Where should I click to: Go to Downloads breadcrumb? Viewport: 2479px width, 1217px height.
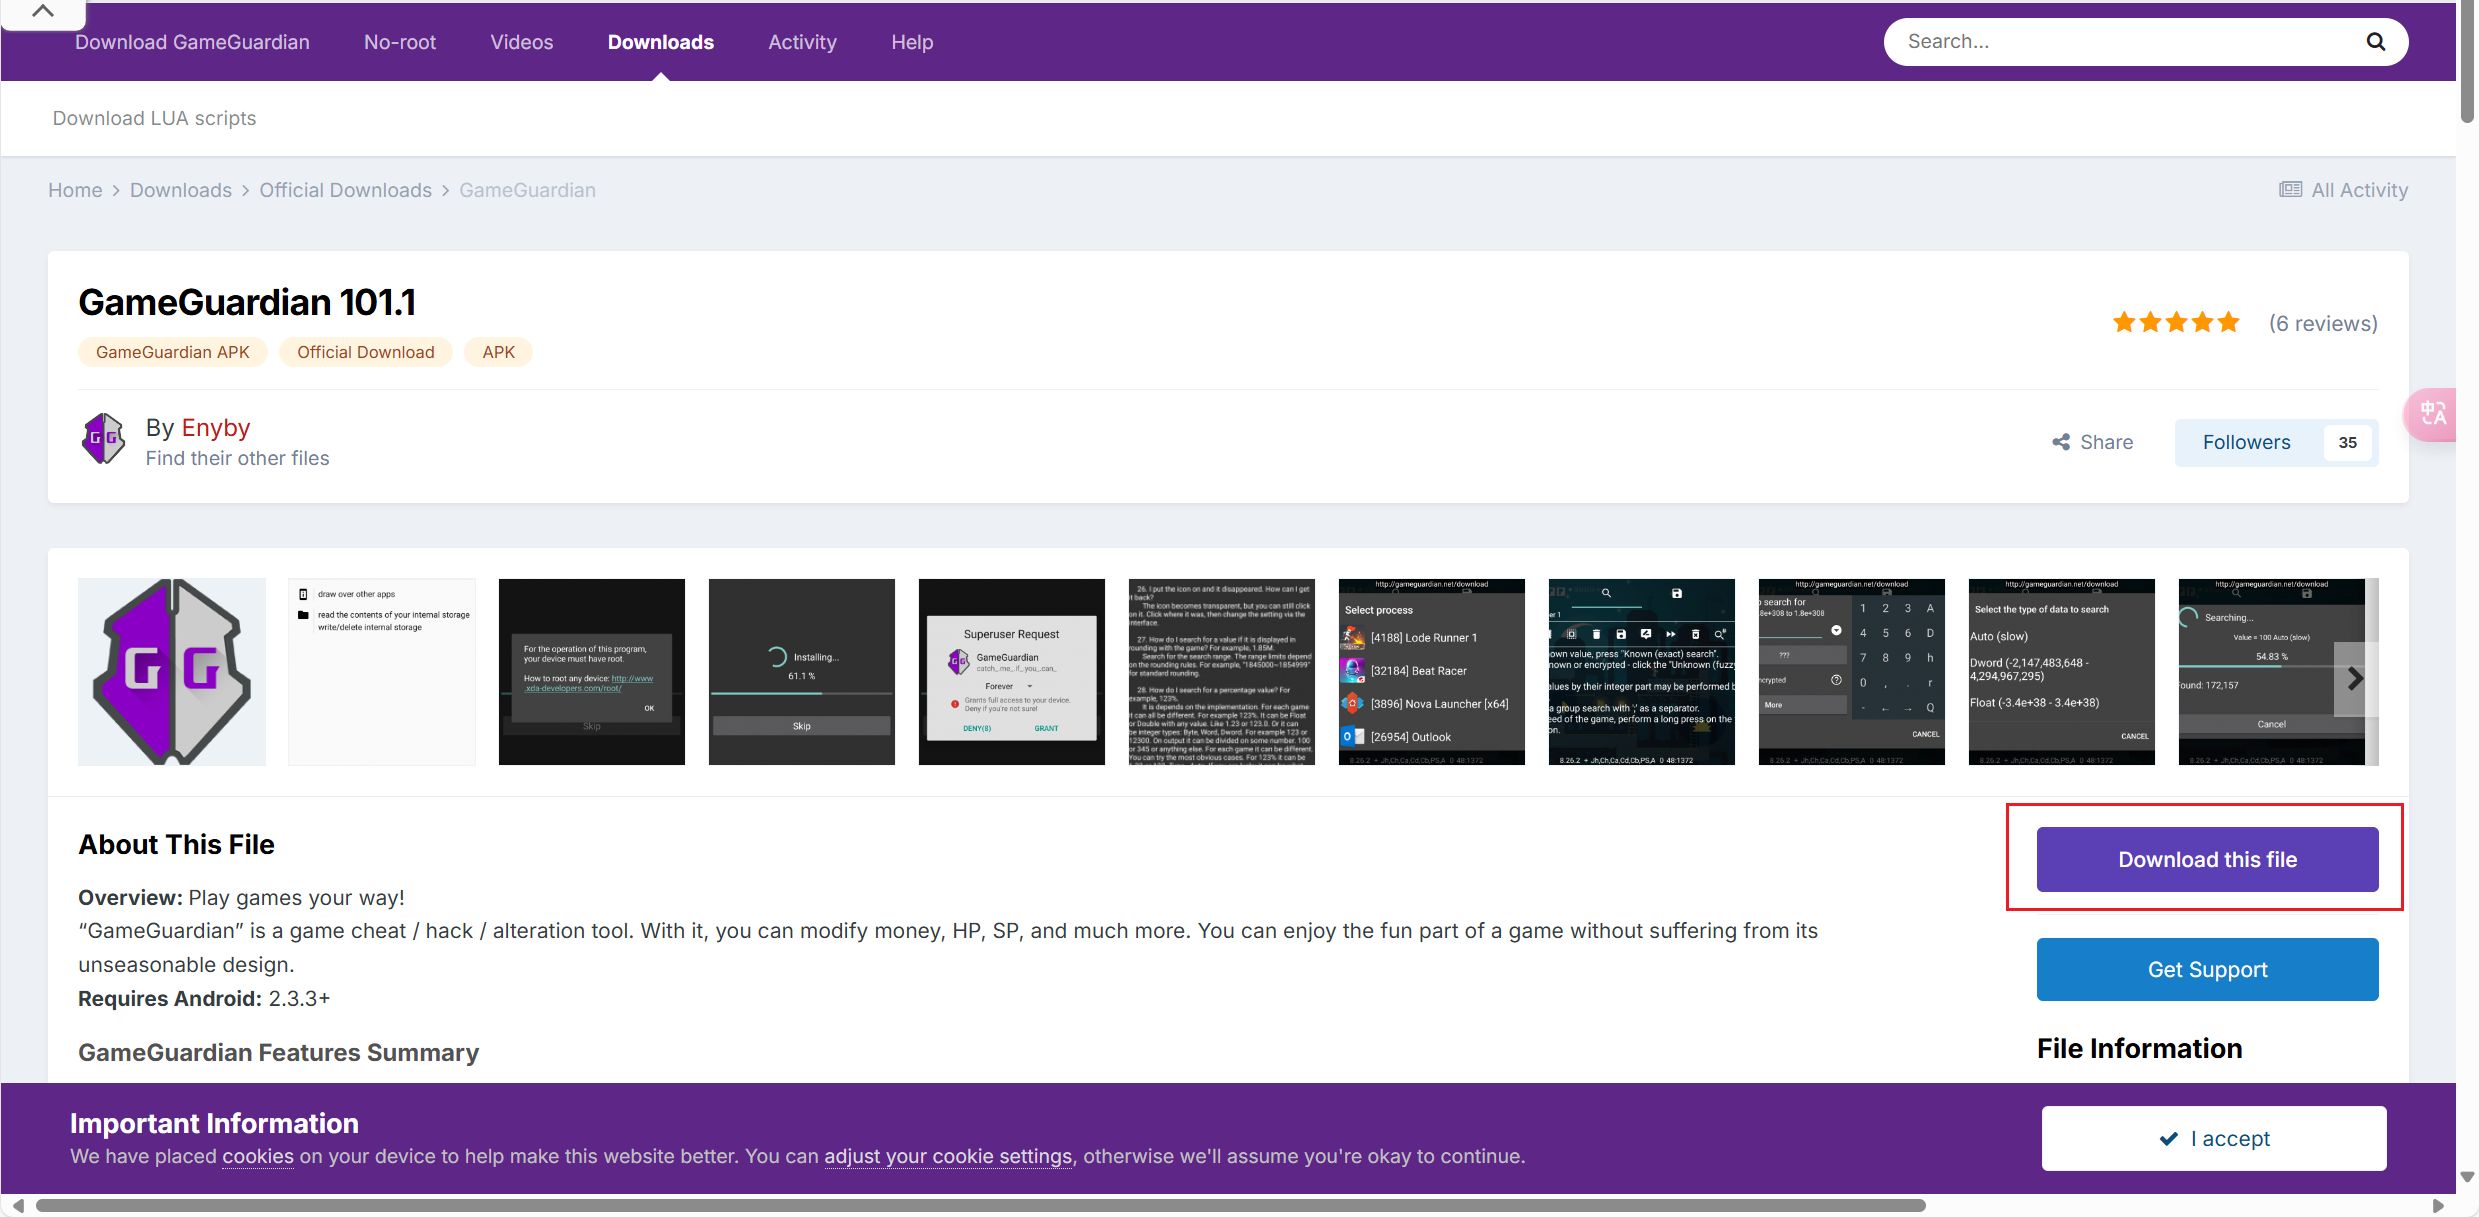pos(181,190)
